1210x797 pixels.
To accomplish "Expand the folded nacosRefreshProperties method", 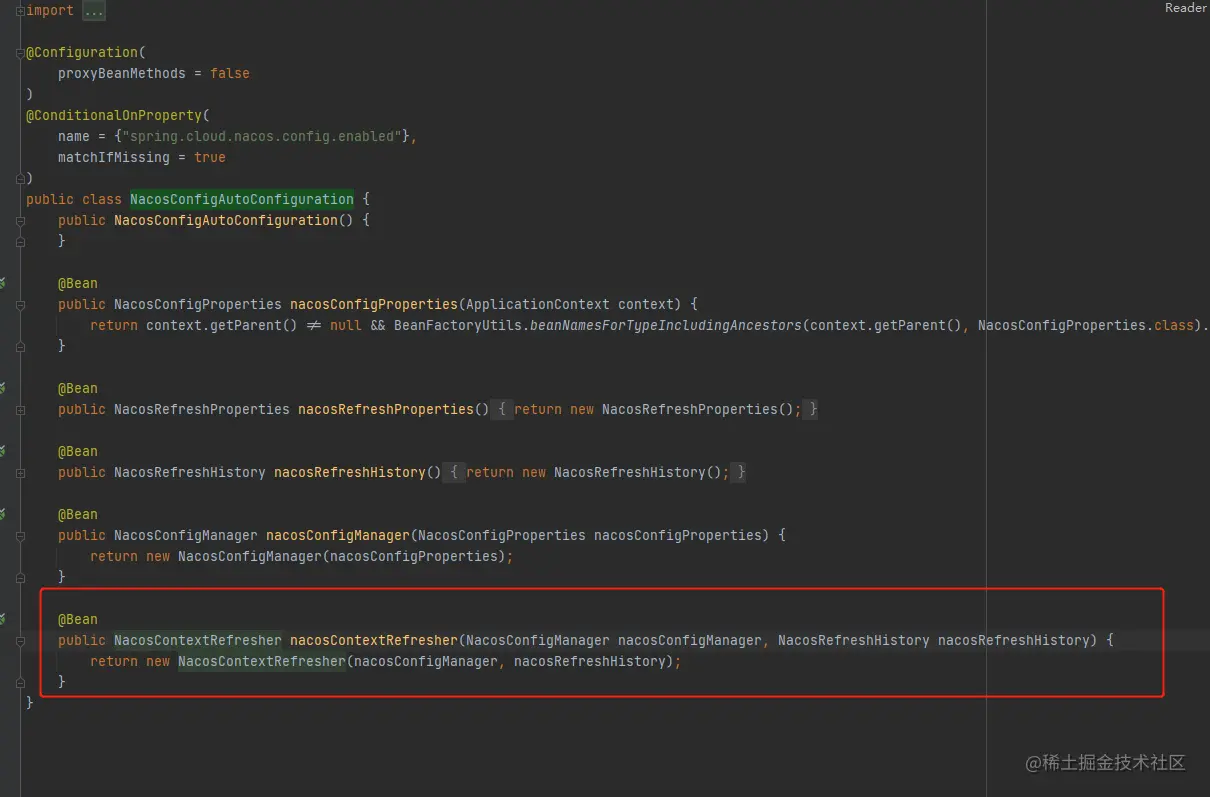I will [20, 409].
